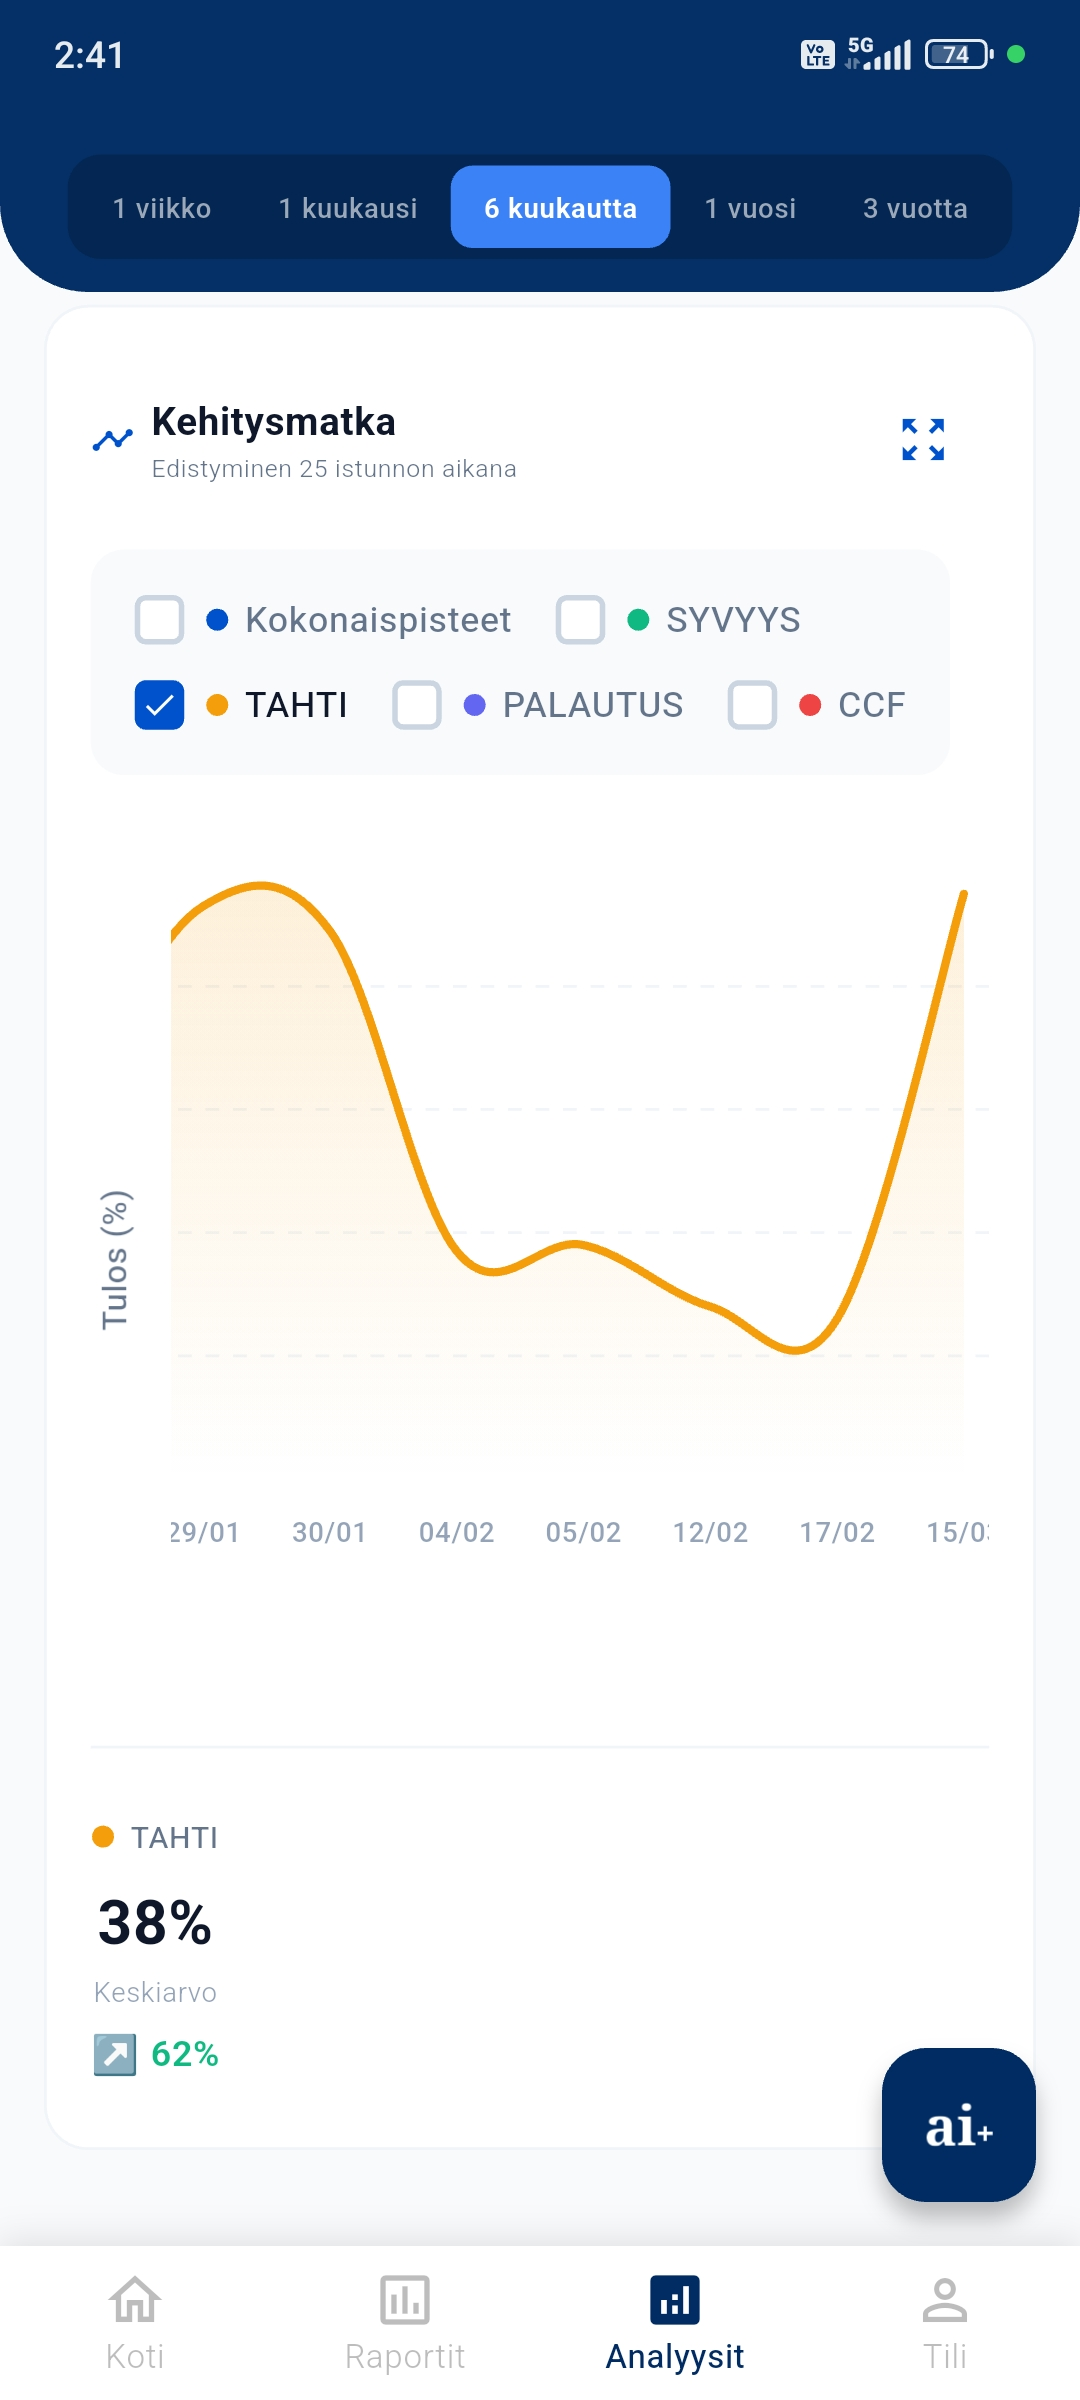
Task: Tap the orange TAHTI legend dot
Action: [103, 1837]
